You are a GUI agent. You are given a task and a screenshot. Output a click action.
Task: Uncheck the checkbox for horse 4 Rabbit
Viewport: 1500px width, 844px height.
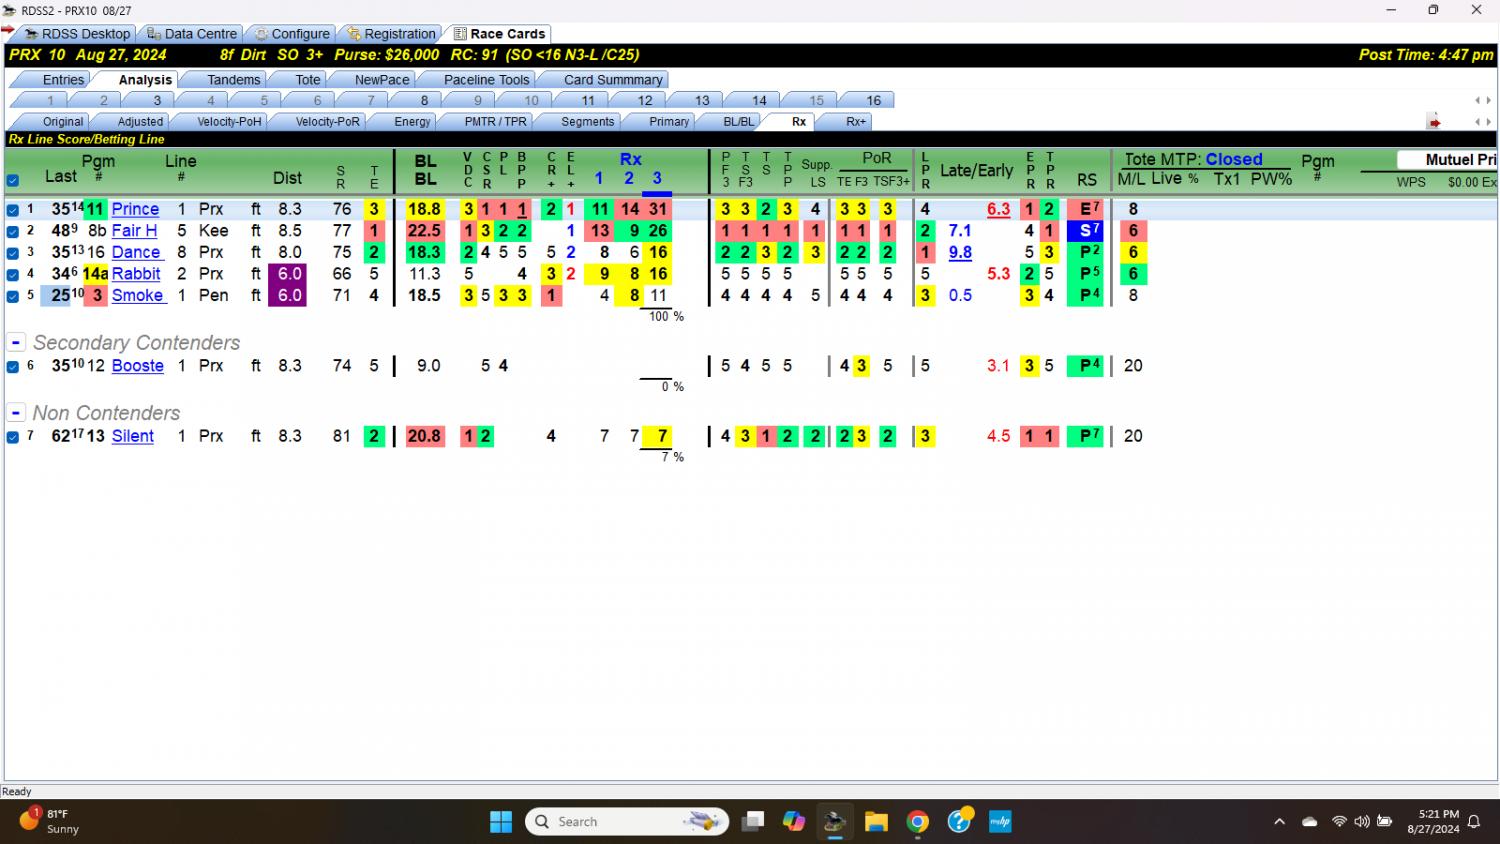pos(12,274)
